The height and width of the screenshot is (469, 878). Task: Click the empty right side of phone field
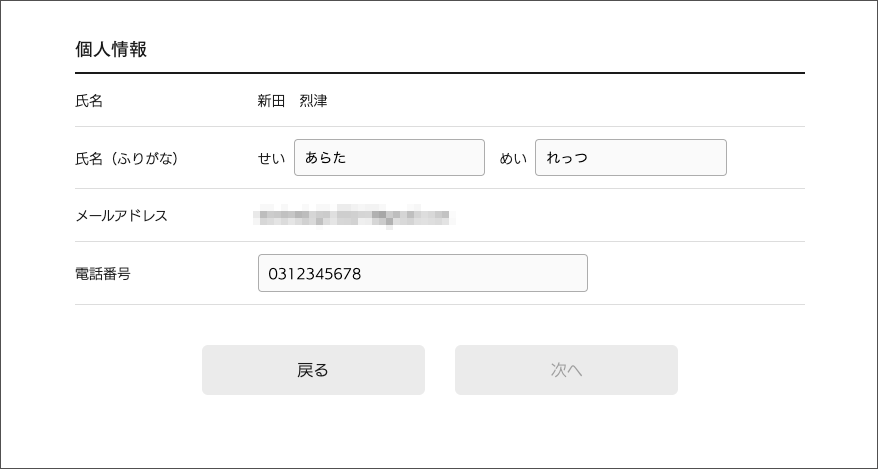pos(500,273)
